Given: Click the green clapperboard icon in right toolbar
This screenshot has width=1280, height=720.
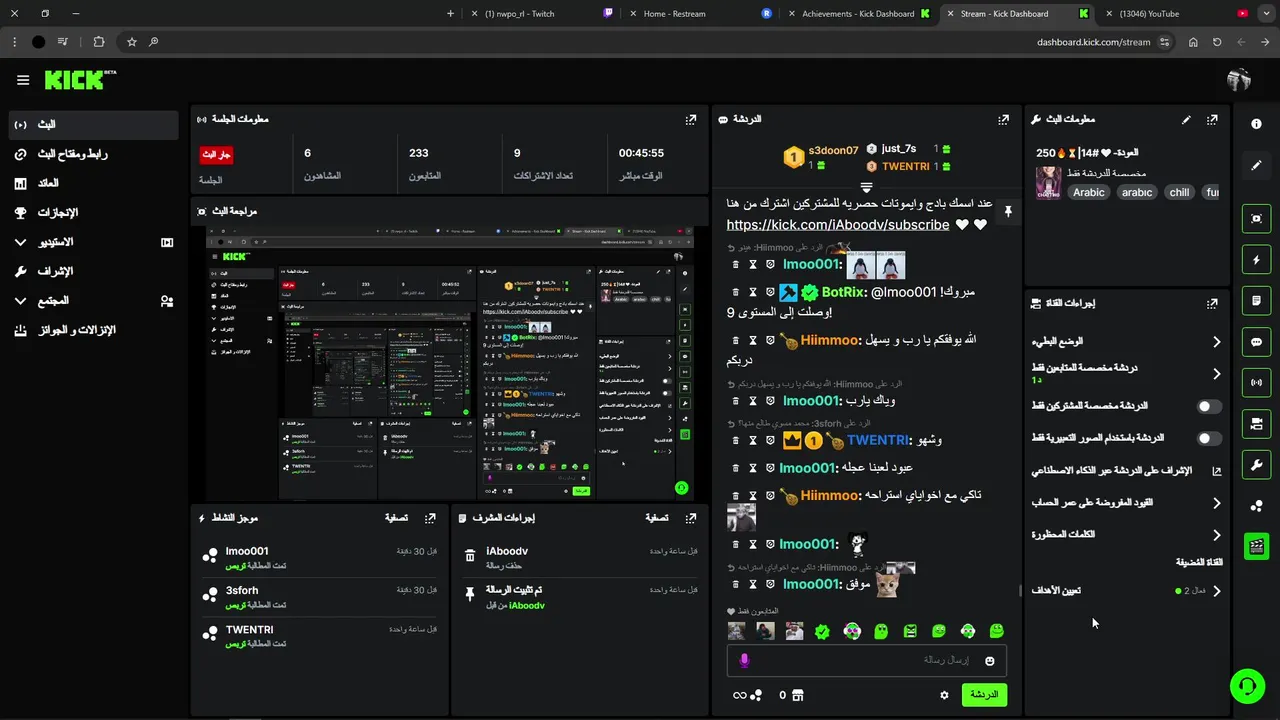Looking at the screenshot, I should click(x=1256, y=546).
